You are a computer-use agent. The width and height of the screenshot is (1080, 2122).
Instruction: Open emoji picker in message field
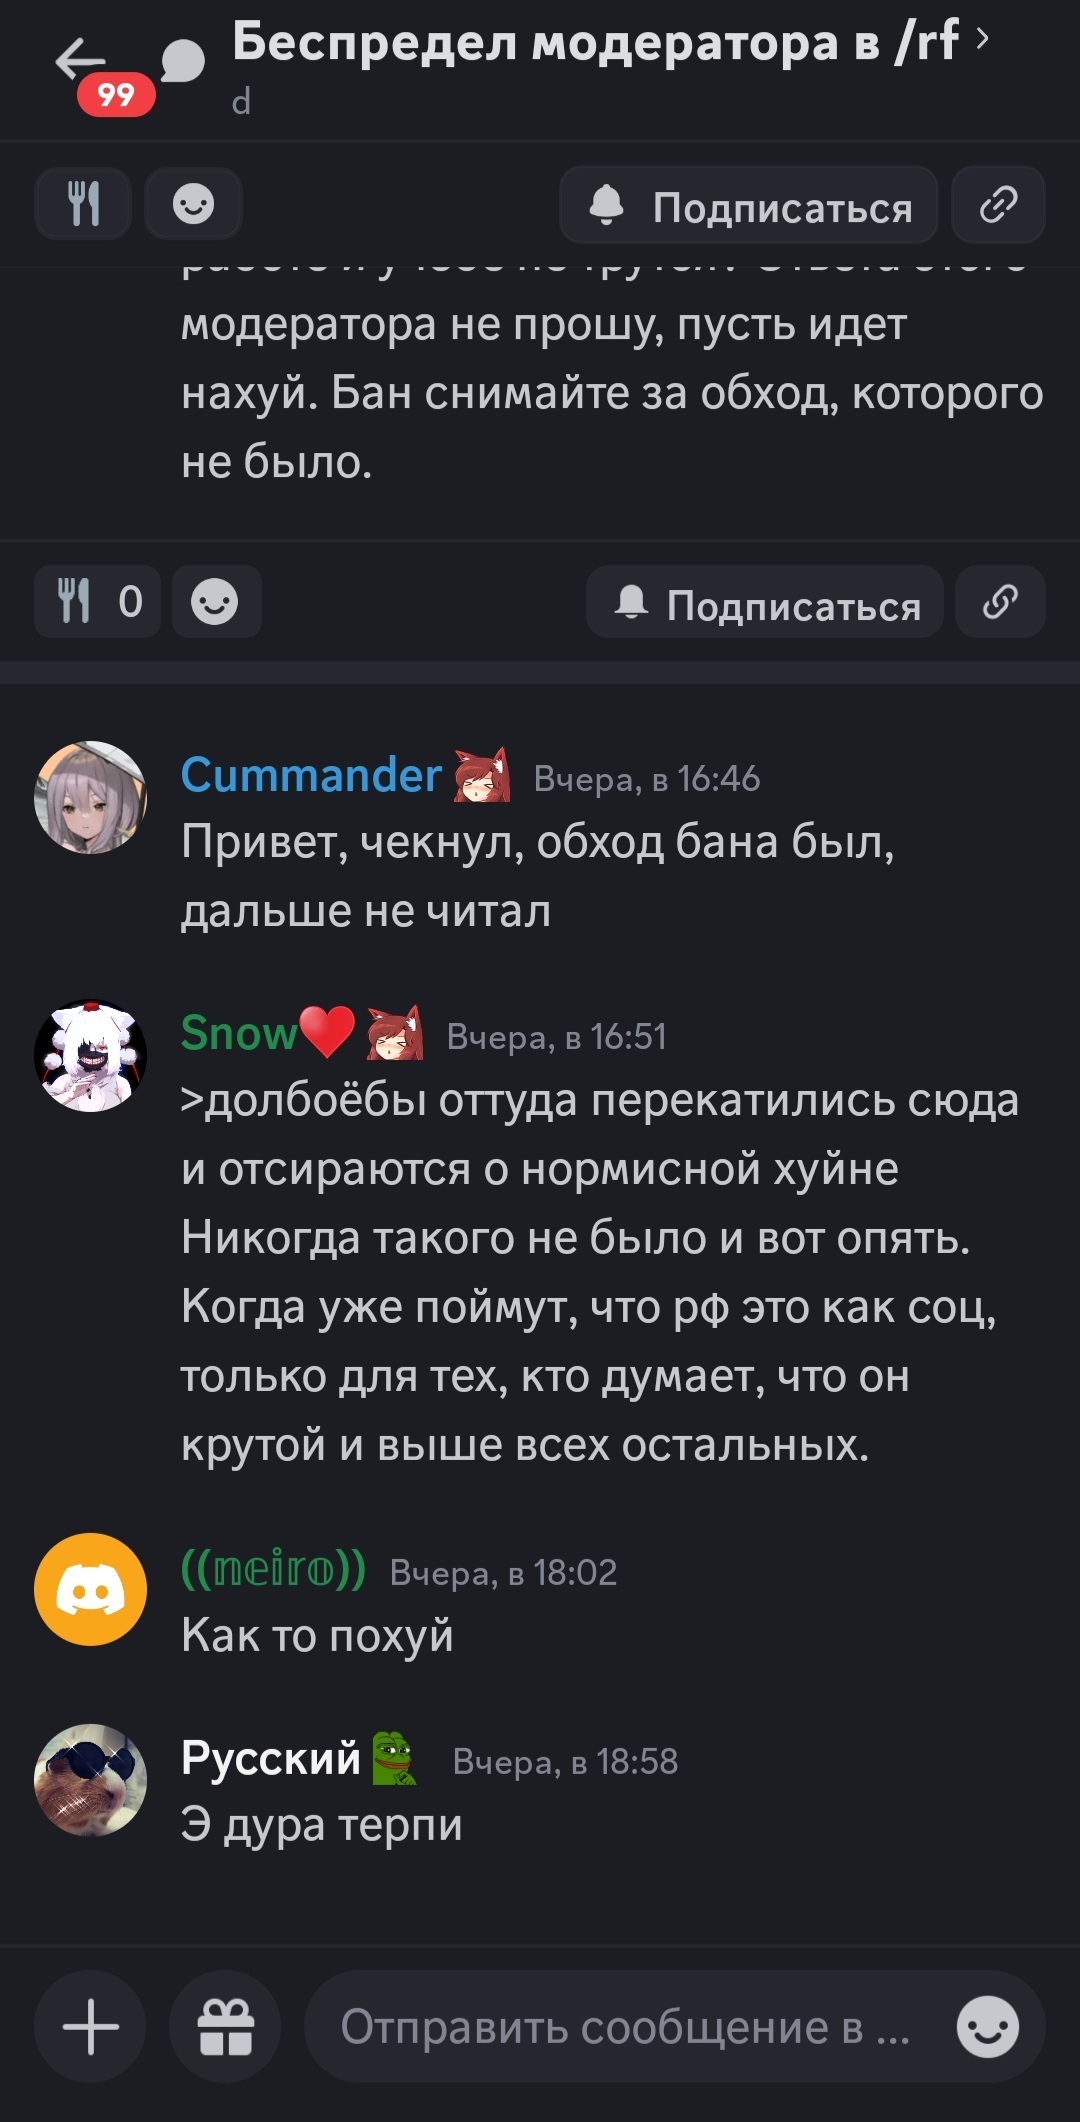point(988,2027)
